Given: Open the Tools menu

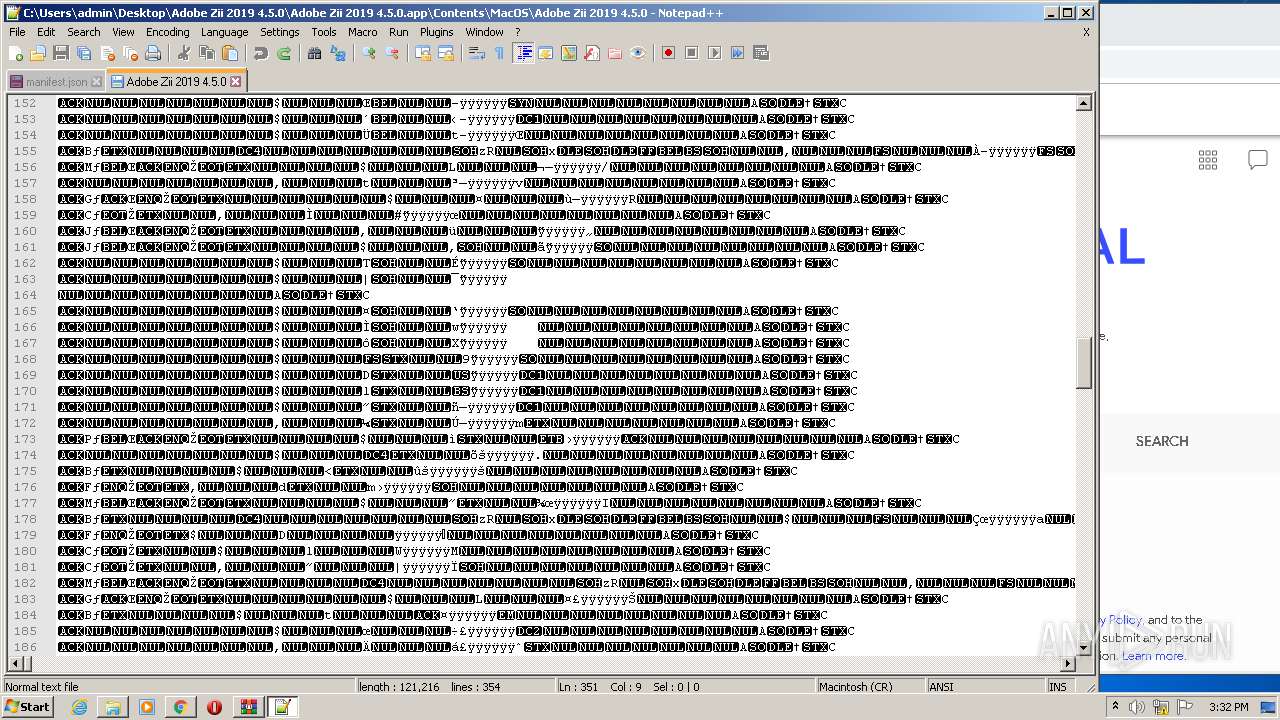Looking at the screenshot, I should 323,32.
